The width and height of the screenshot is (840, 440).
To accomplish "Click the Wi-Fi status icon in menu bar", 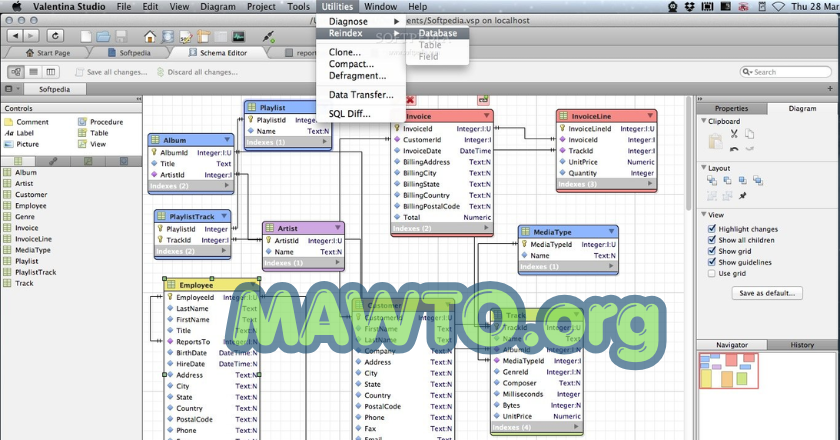I will pos(778,6).
